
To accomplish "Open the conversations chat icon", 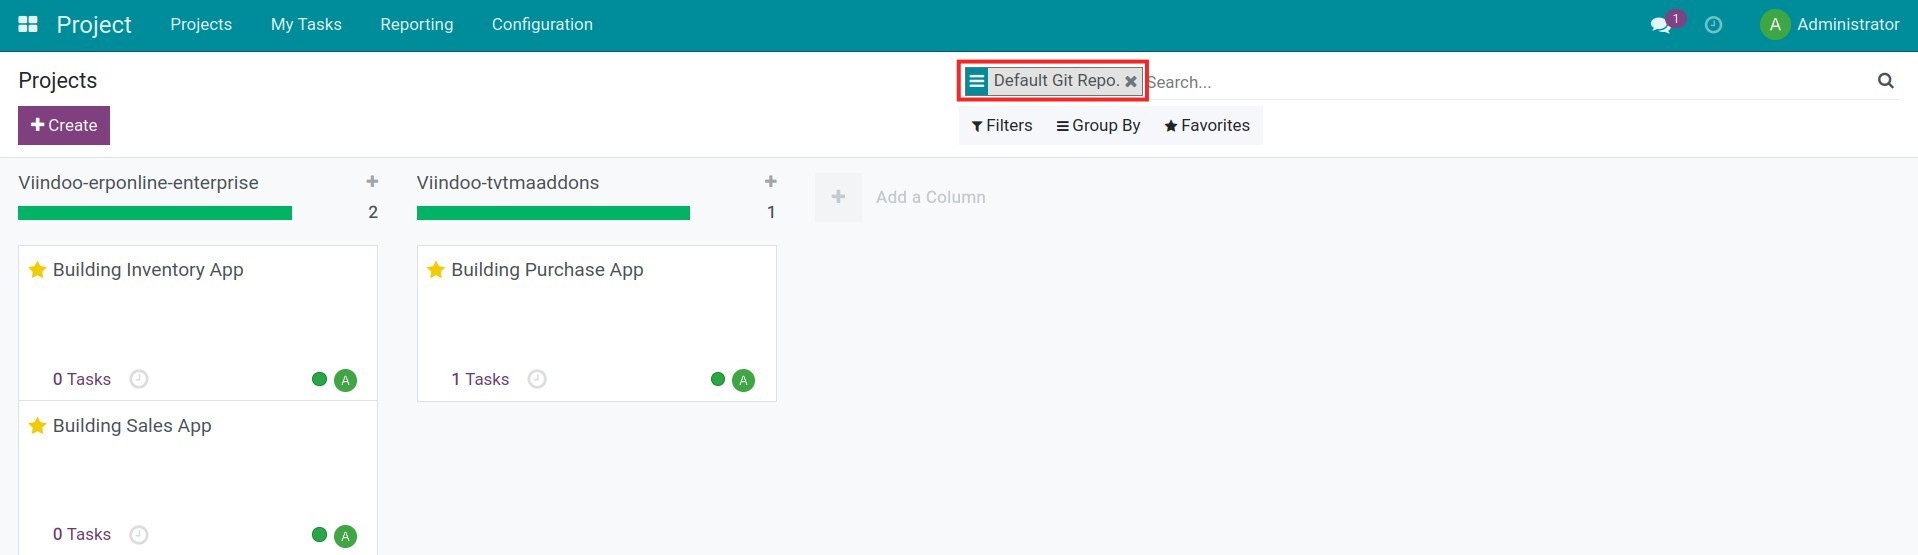I will click(1661, 25).
